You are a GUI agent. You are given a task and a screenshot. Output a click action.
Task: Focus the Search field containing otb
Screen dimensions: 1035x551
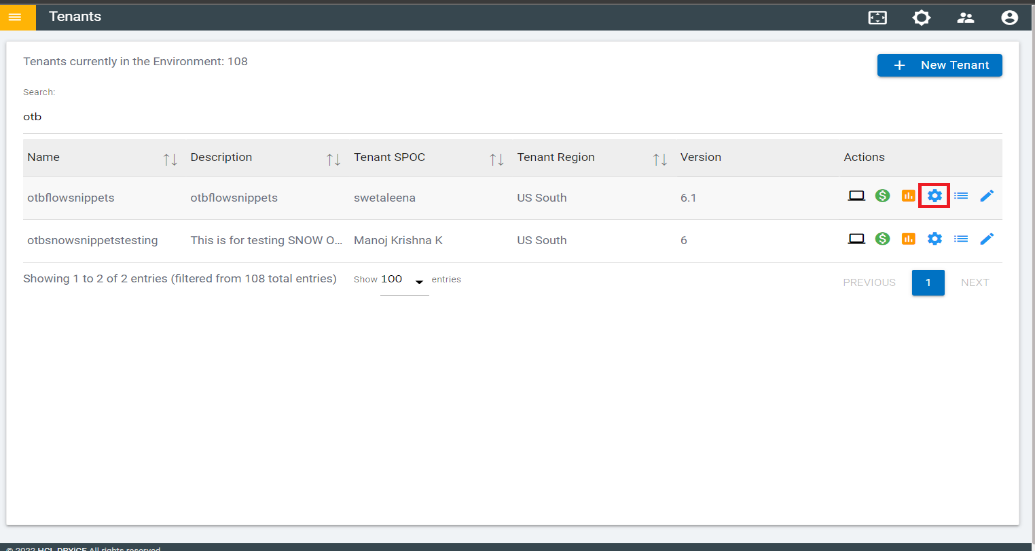tap(512, 117)
